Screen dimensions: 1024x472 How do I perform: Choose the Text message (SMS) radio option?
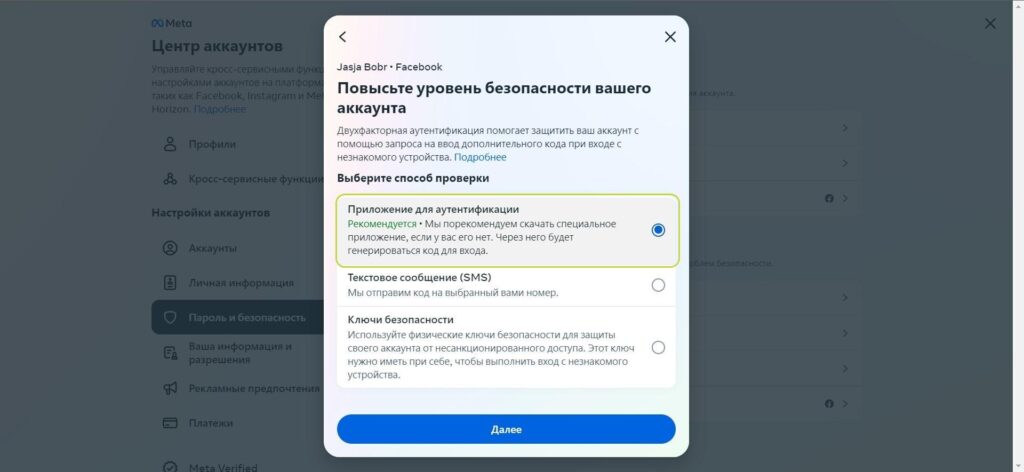click(658, 285)
